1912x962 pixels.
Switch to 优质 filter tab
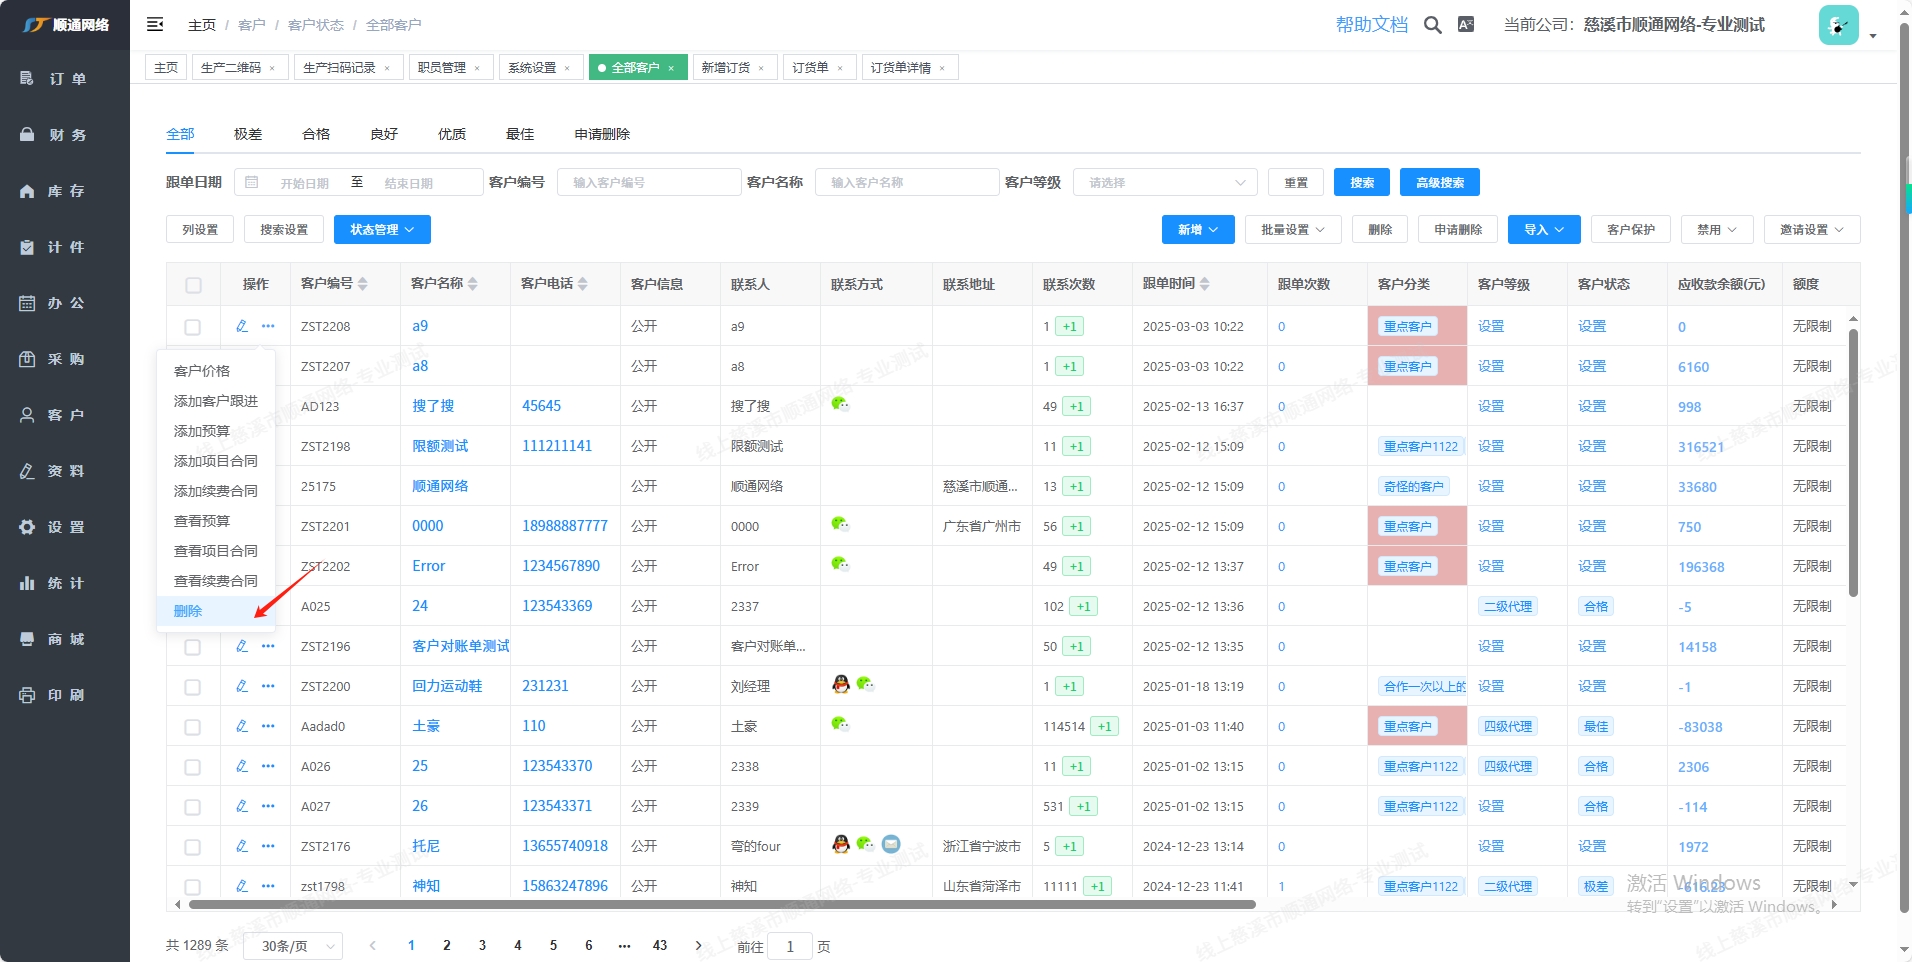(452, 134)
